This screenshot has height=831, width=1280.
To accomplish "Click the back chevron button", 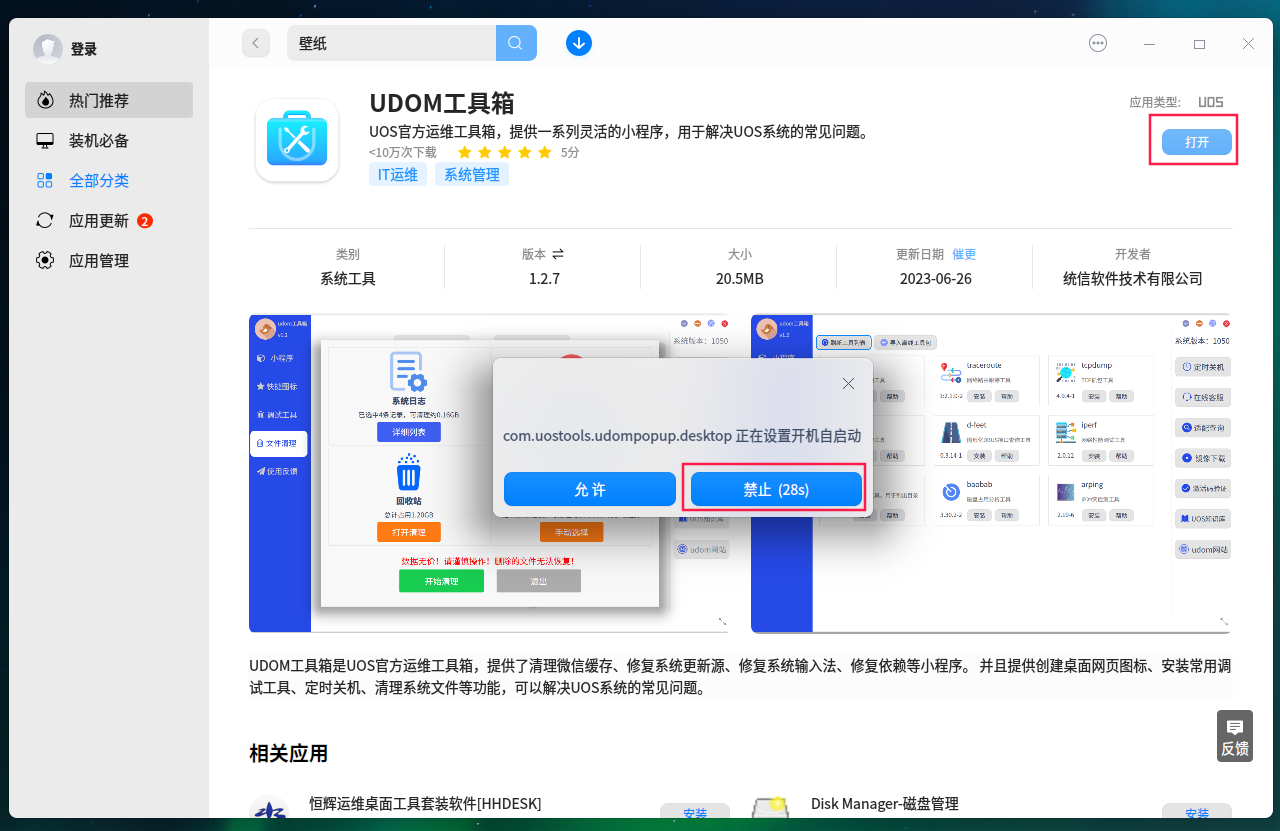I will [x=255, y=43].
